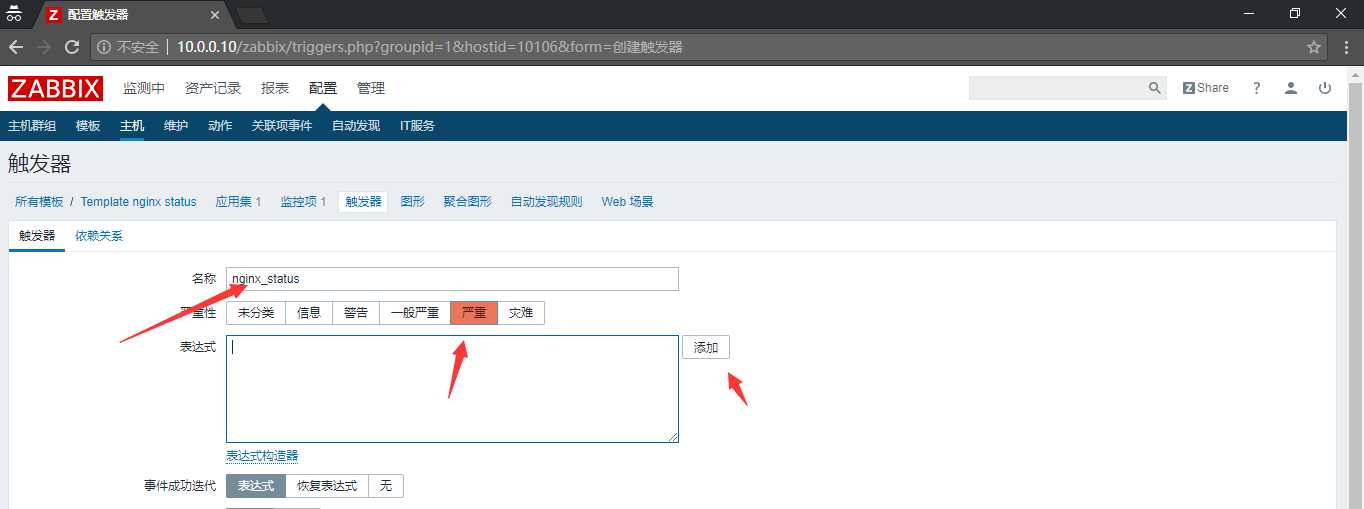This screenshot has height=509, width=1364.
Task: Click the site info insecure icon
Action: [104, 47]
